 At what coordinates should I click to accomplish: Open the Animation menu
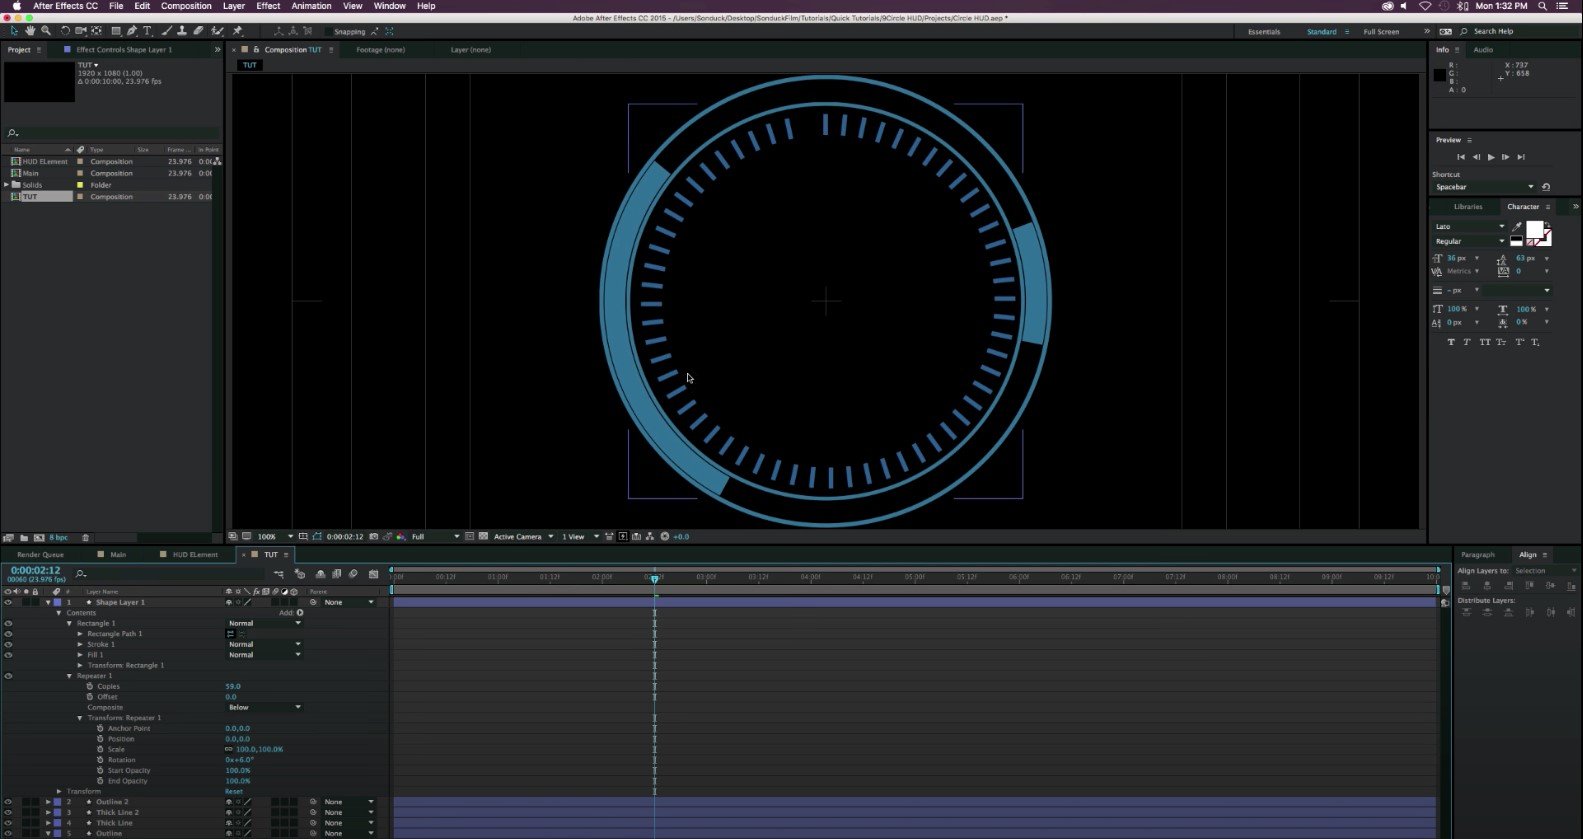[311, 6]
